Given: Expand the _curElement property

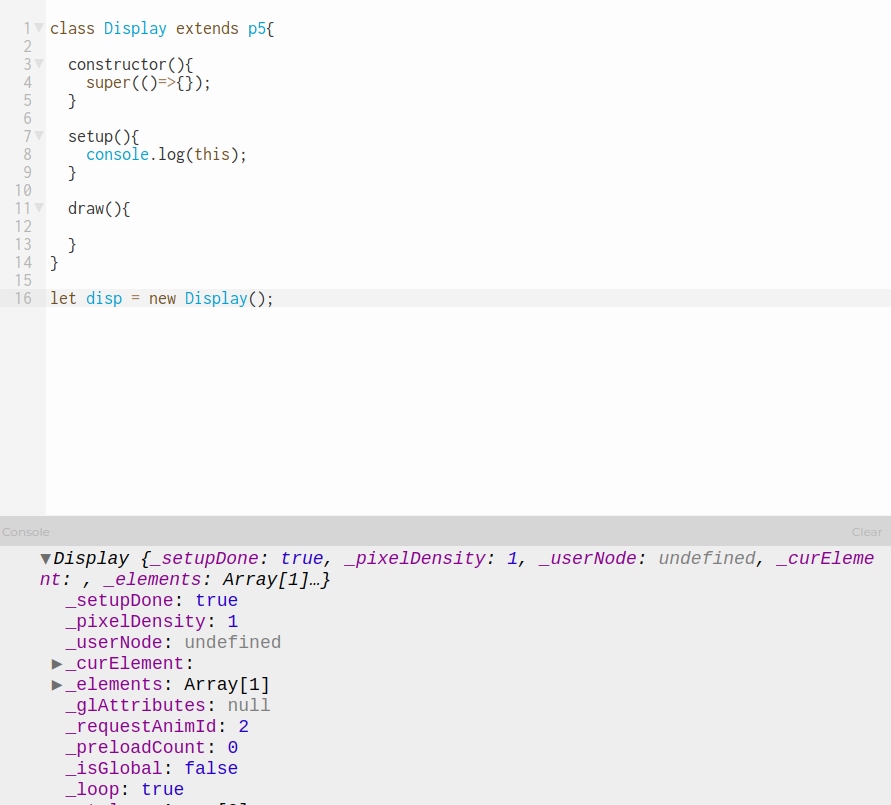Looking at the screenshot, I should (57, 664).
